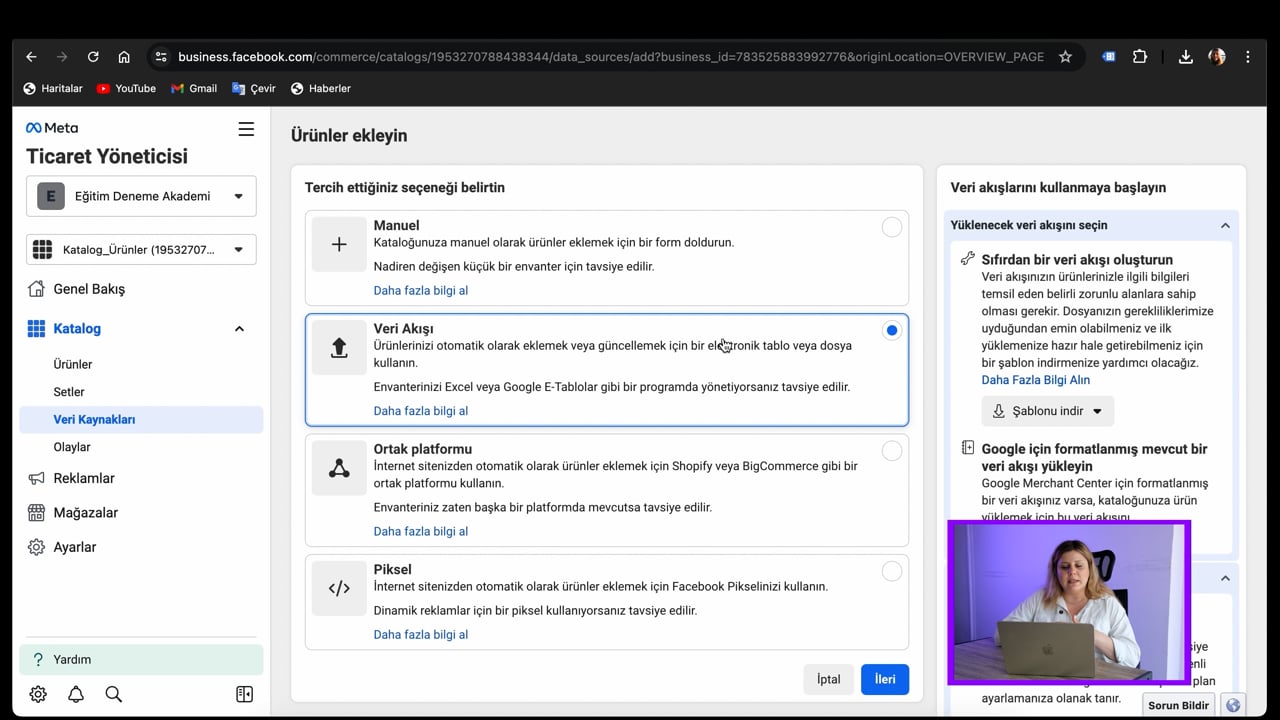Click the browser address bar URL
This screenshot has width=1280, height=720.
pos(610,57)
